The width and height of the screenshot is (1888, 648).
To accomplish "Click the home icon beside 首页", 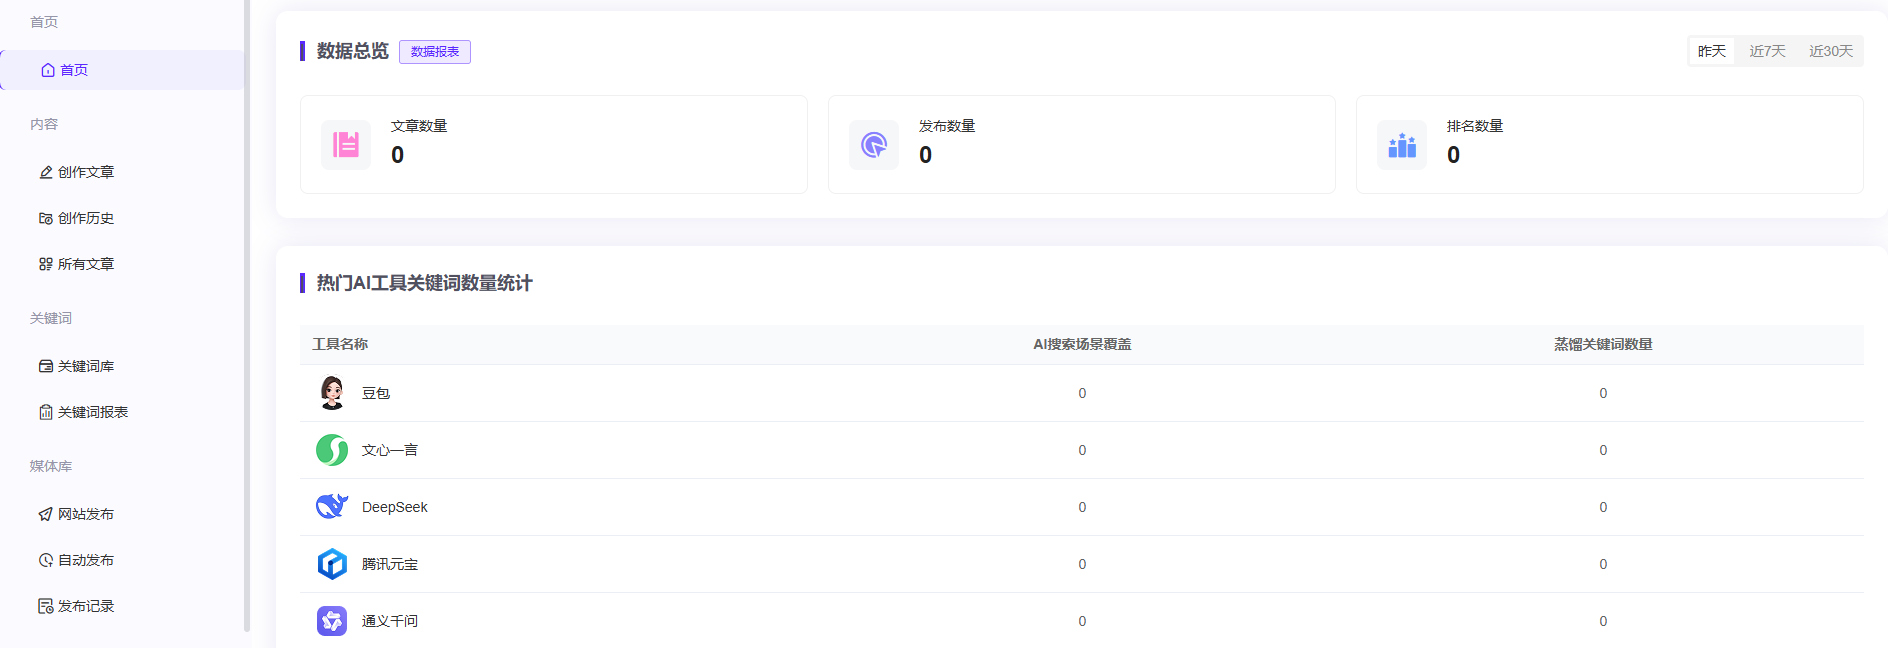I will (x=48, y=70).
